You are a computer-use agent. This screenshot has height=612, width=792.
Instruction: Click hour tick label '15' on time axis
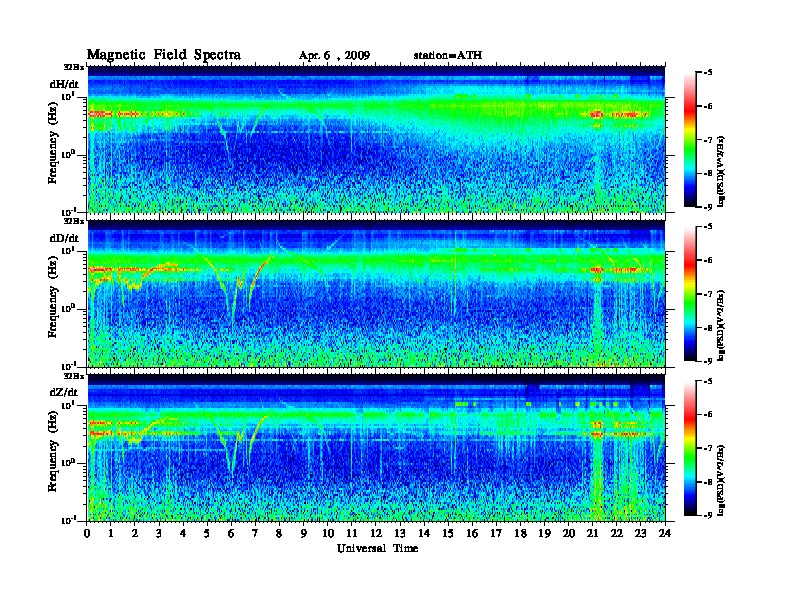point(448,533)
